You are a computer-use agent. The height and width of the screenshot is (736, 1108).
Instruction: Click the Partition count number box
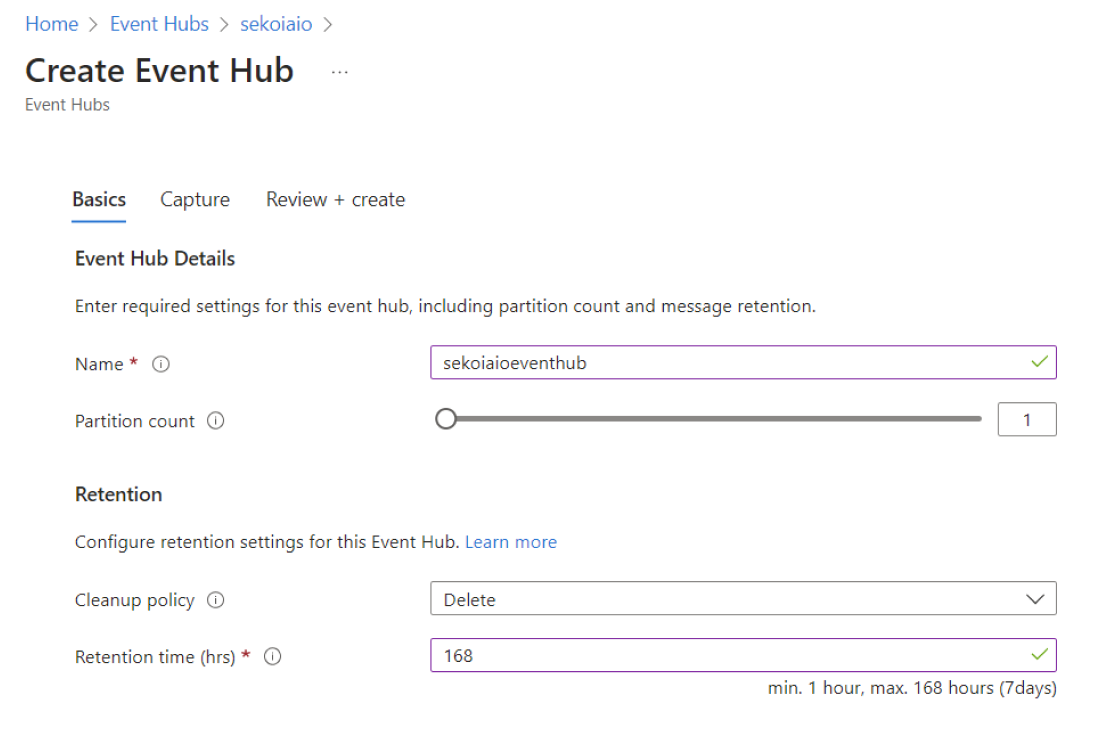[1026, 420]
